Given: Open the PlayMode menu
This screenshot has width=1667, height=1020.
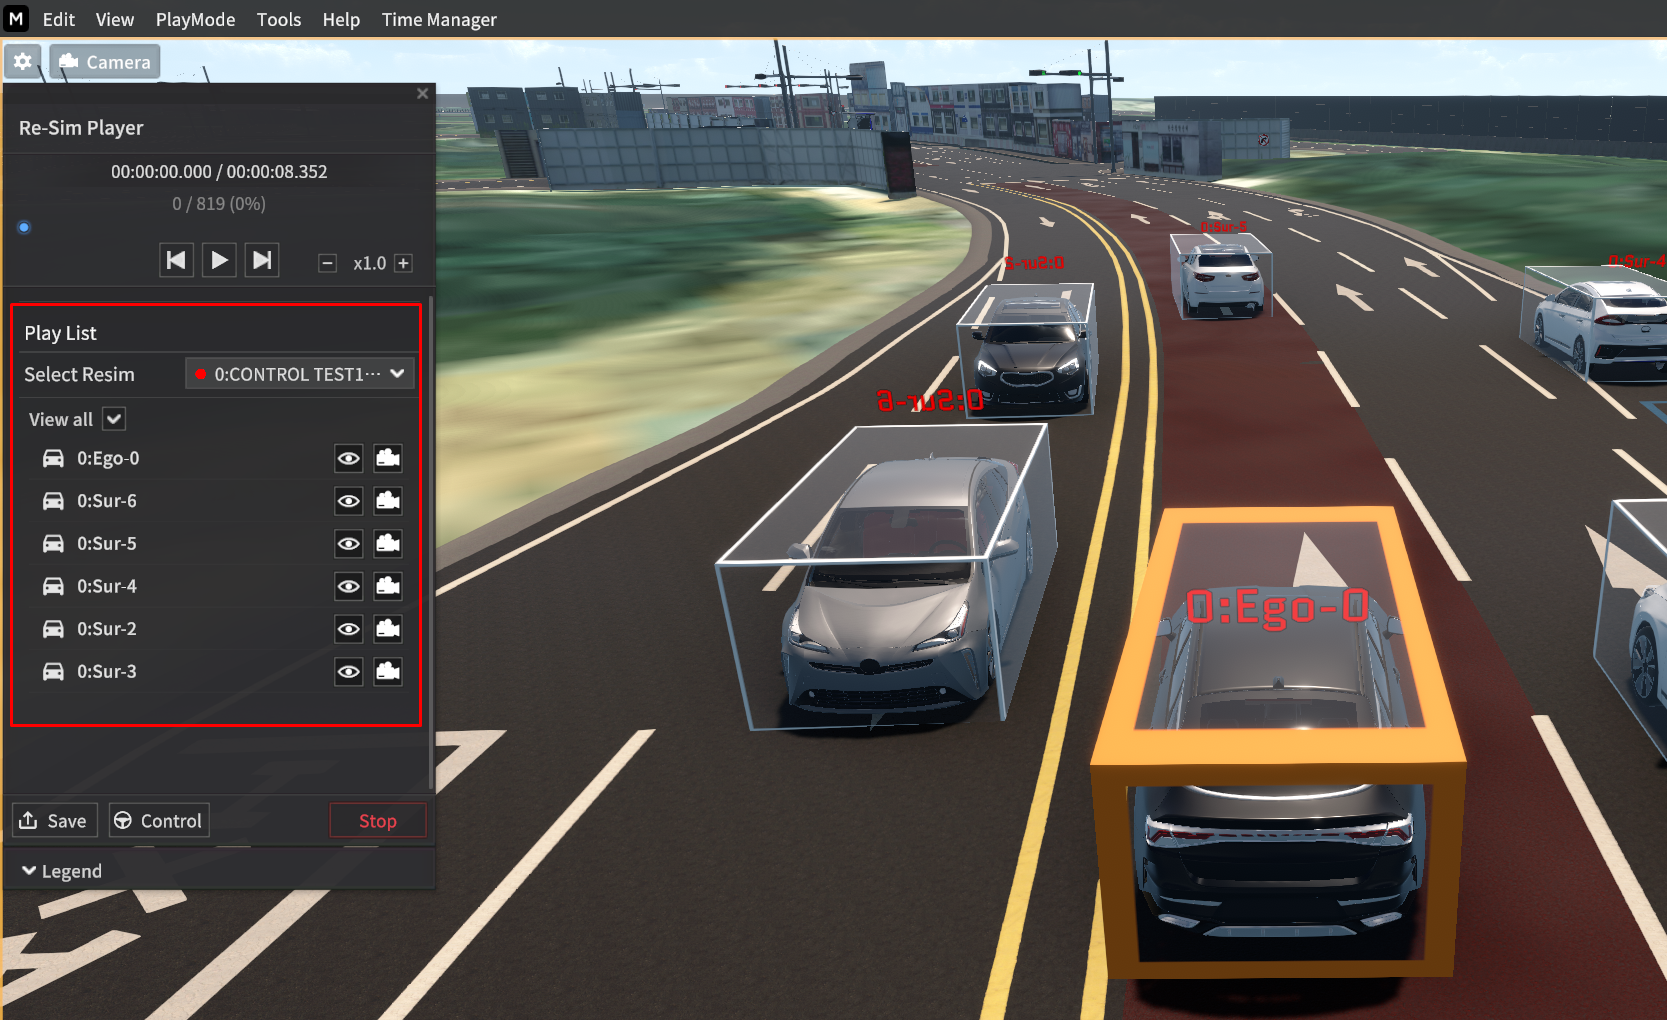Looking at the screenshot, I should (x=195, y=20).
